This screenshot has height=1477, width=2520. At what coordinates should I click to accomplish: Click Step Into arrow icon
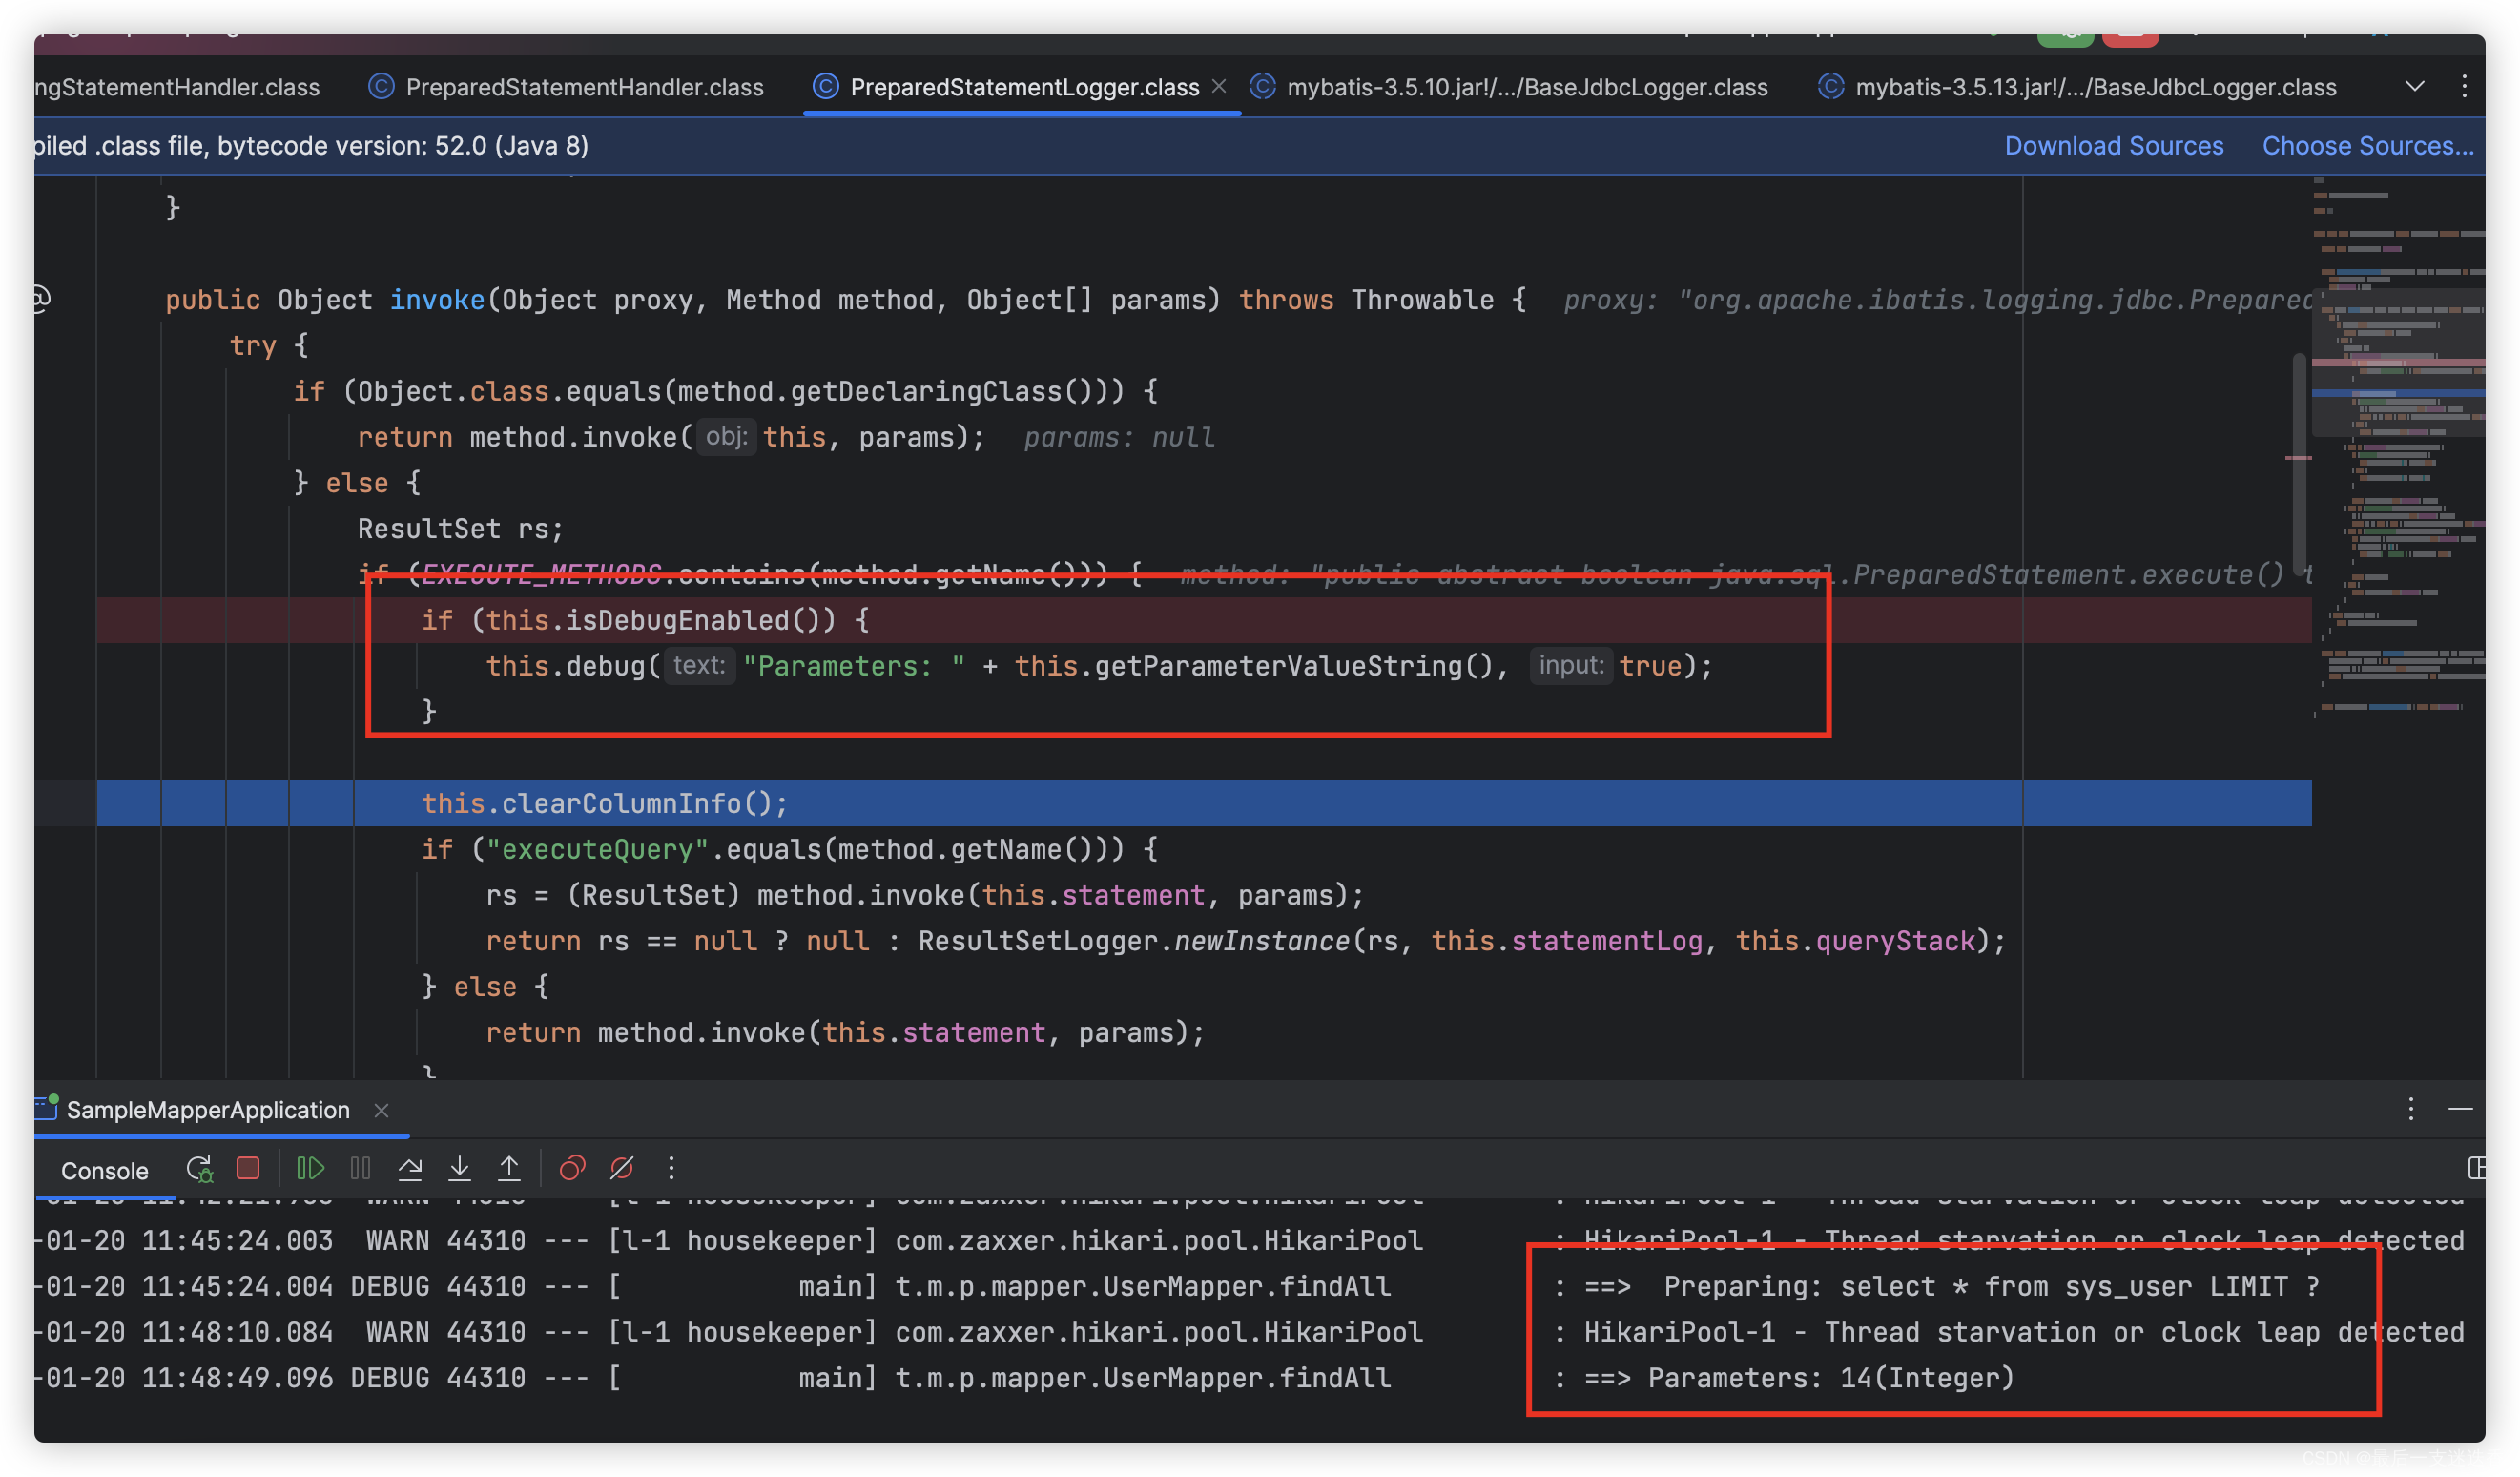459,1168
